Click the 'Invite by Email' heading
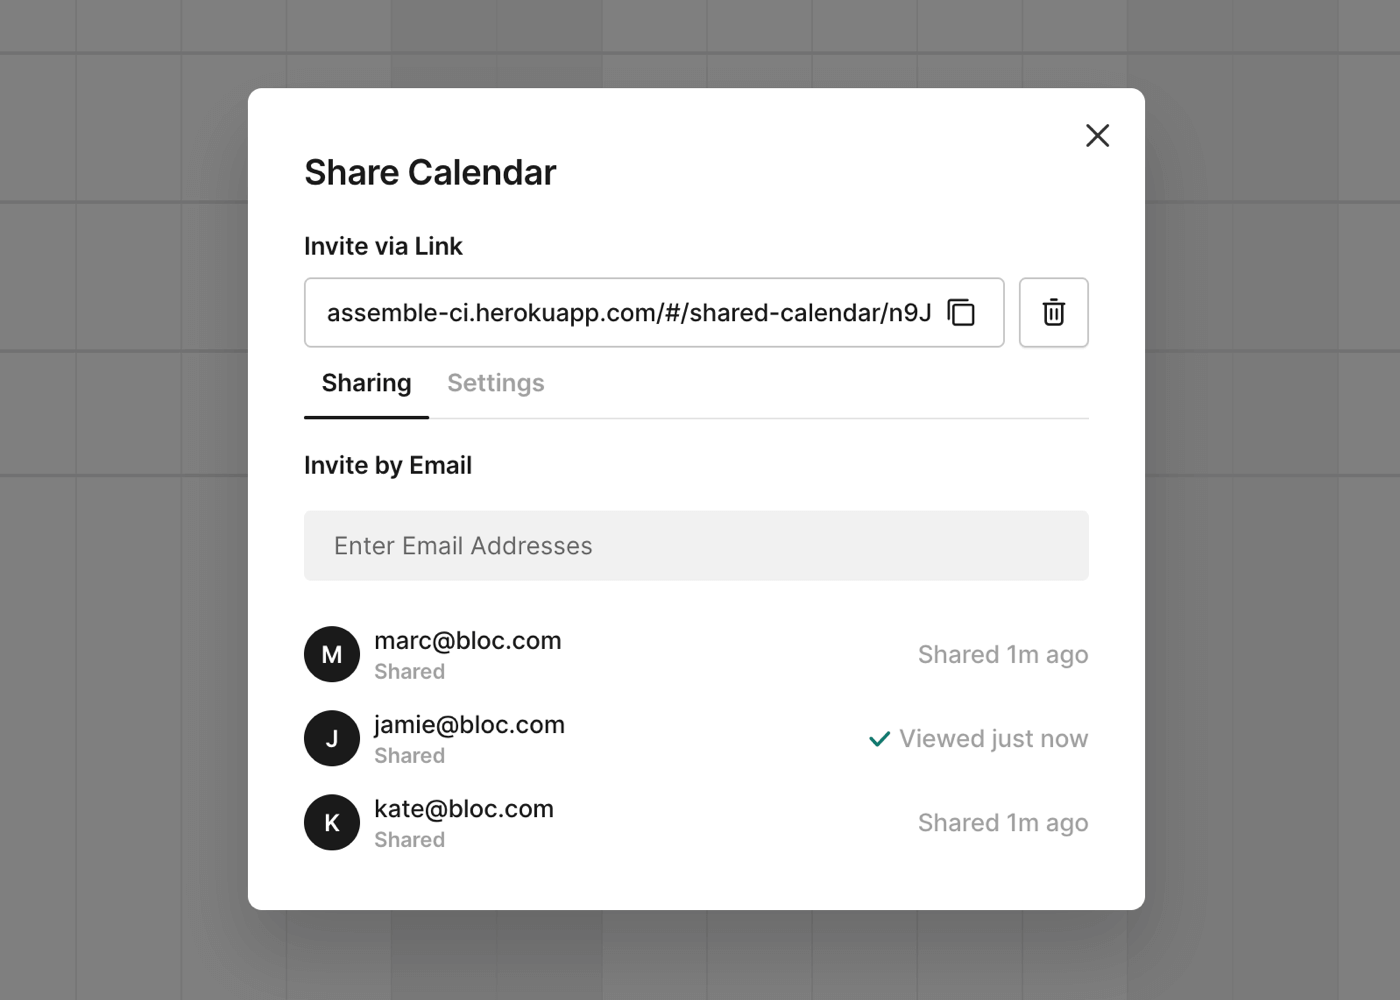This screenshot has width=1400, height=1000. (x=388, y=466)
